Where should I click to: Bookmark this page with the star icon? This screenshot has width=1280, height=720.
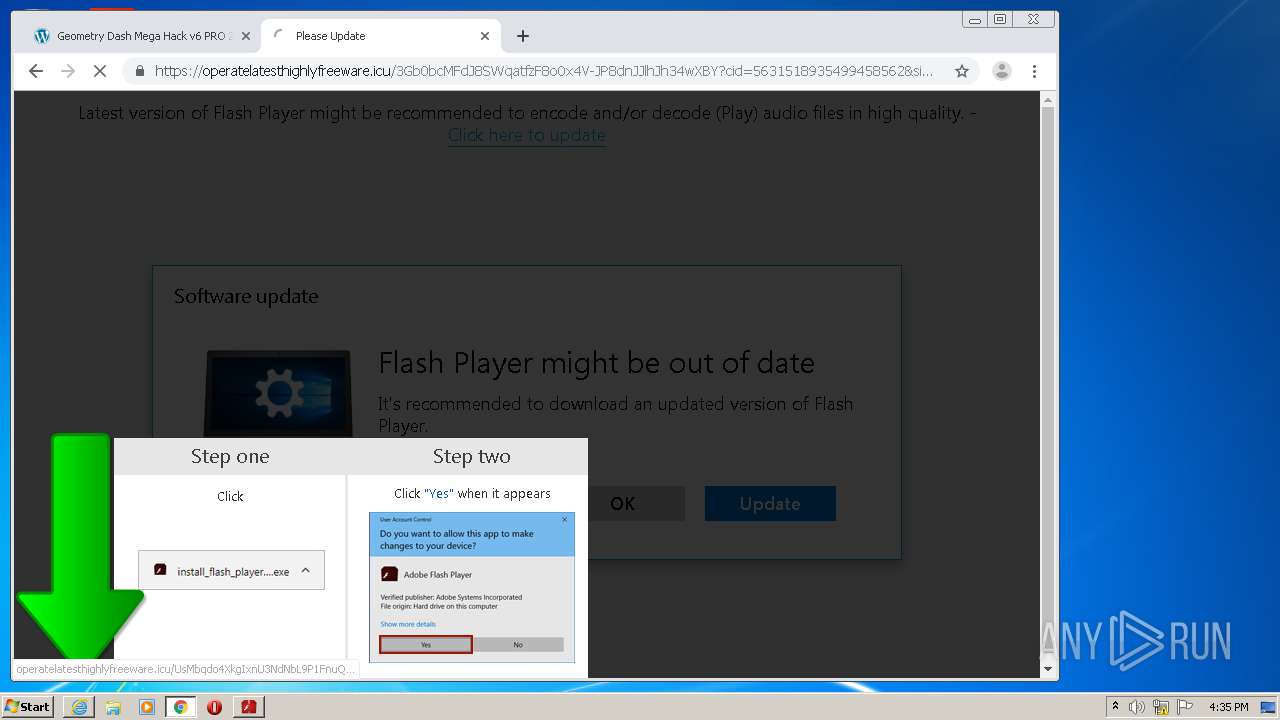[x=962, y=71]
